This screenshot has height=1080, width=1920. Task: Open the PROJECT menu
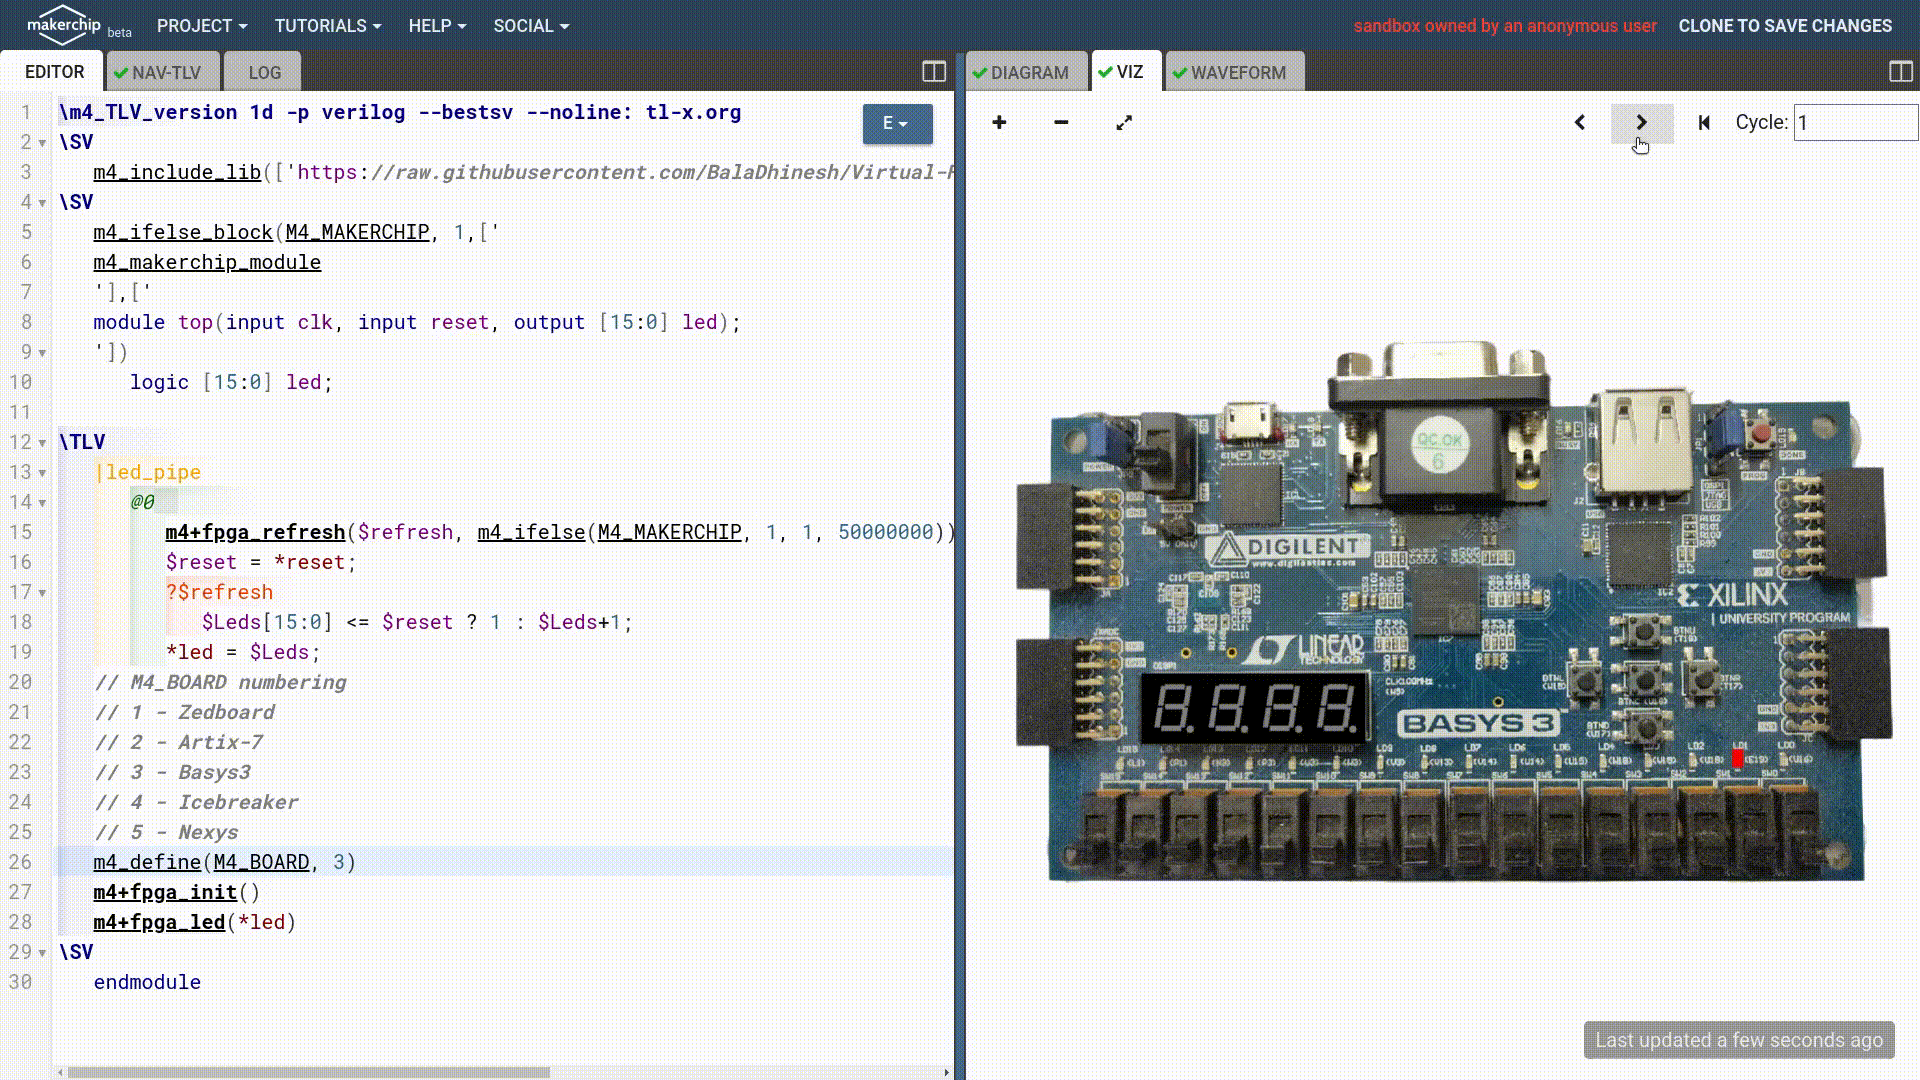pyautogui.click(x=201, y=26)
